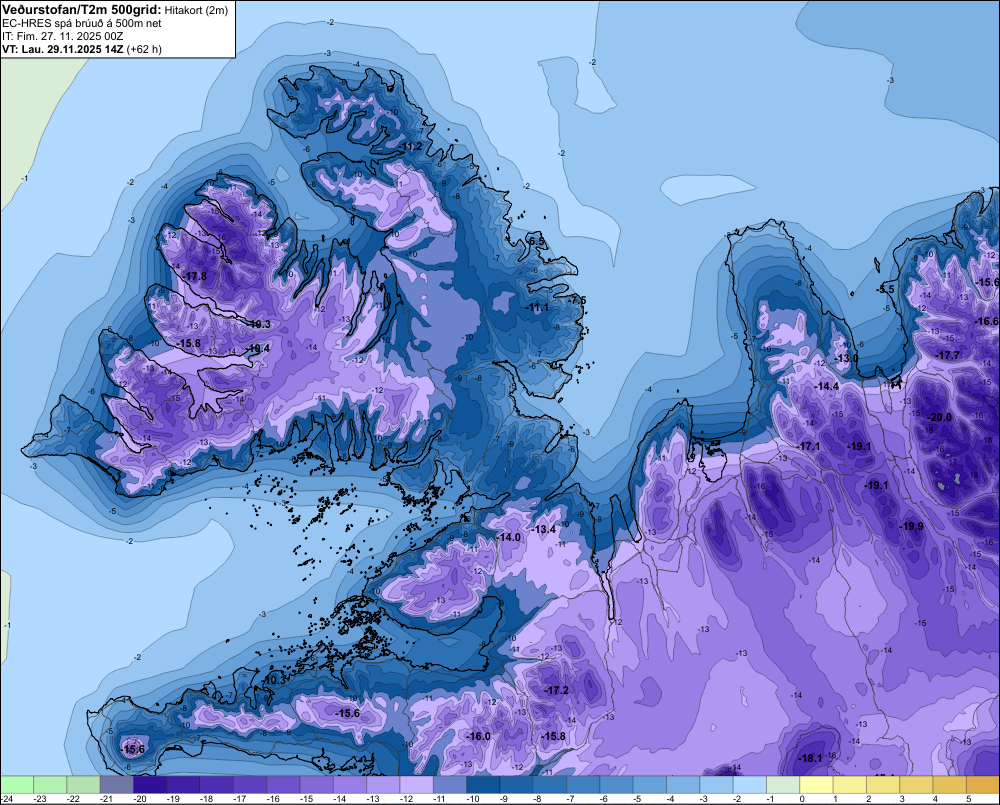Click the temperature value -13.0
Image resolution: width=1000 pixels, height=805 pixels.
pos(846,358)
